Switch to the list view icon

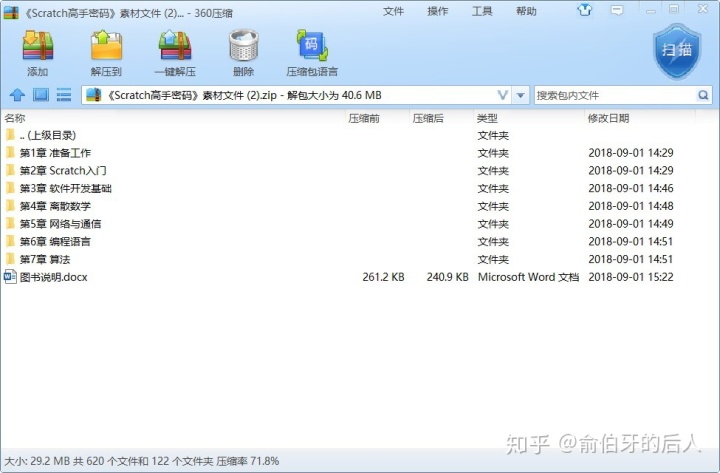(64, 95)
